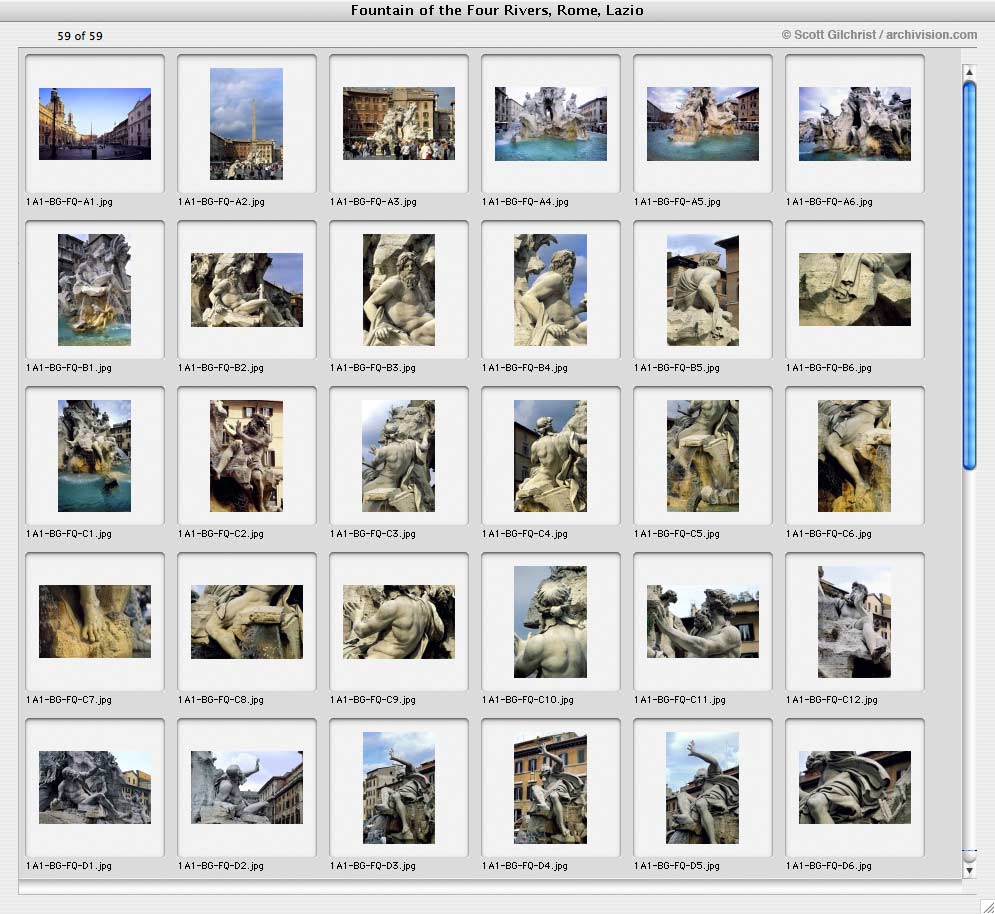The width and height of the screenshot is (995, 914).
Task: Select the file name label '1A1-BG-FQ-D1.jpg'
Action: tap(69, 866)
